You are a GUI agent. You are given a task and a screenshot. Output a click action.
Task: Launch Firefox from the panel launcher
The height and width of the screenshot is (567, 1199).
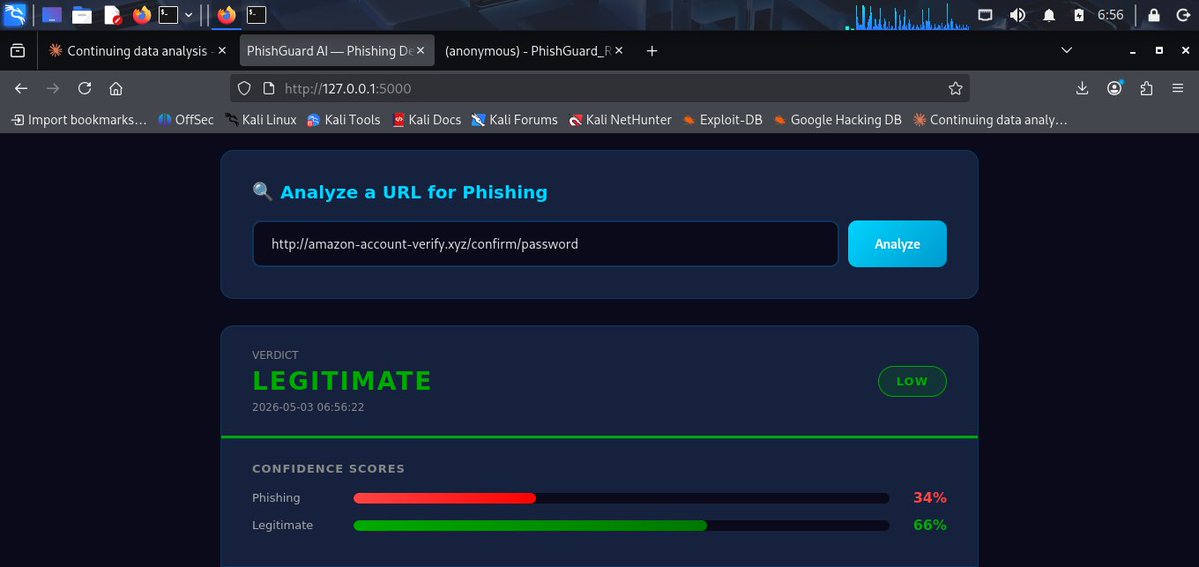141,15
